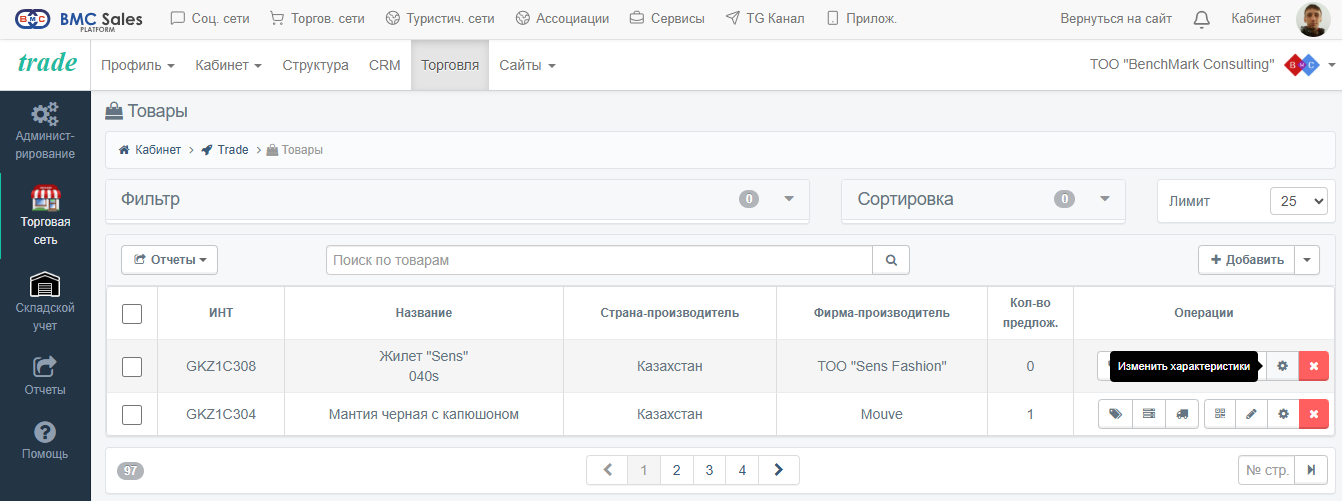Open TG Канал link
1342x501 pixels.
click(x=765, y=18)
